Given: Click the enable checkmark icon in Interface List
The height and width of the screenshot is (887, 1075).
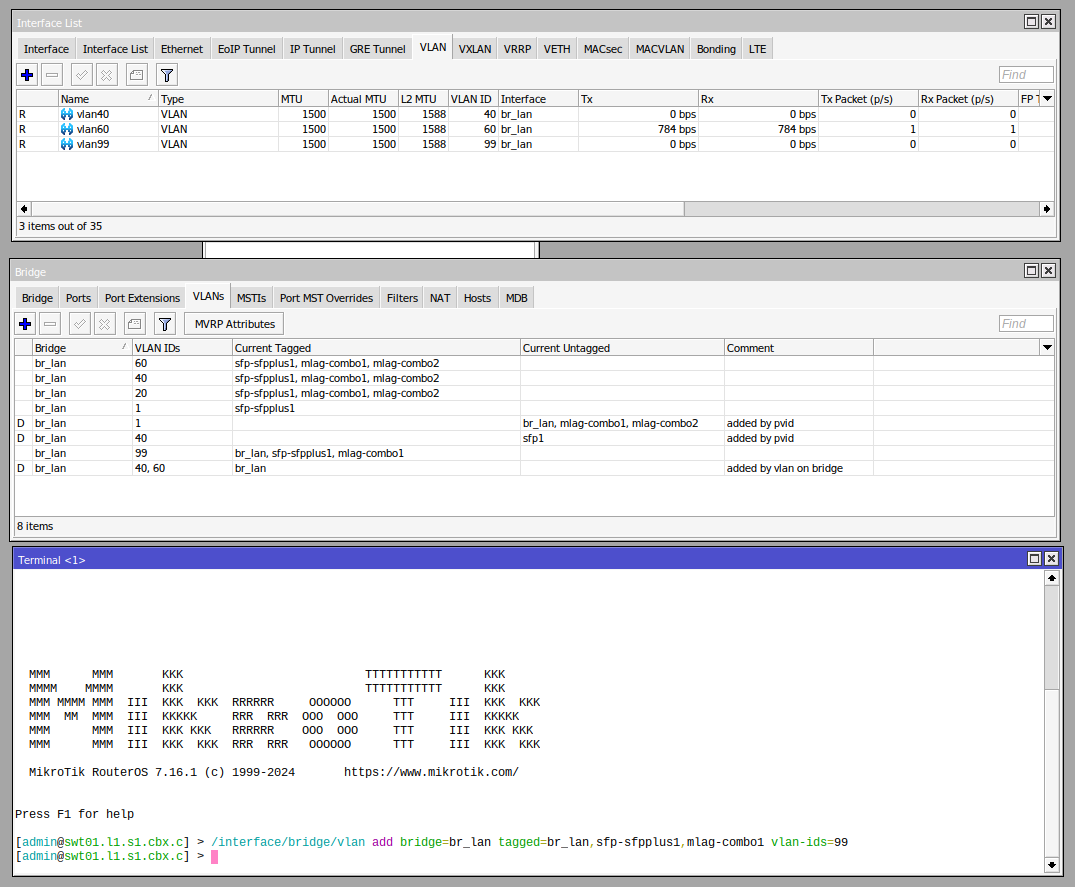Looking at the screenshot, I should (82, 75).
